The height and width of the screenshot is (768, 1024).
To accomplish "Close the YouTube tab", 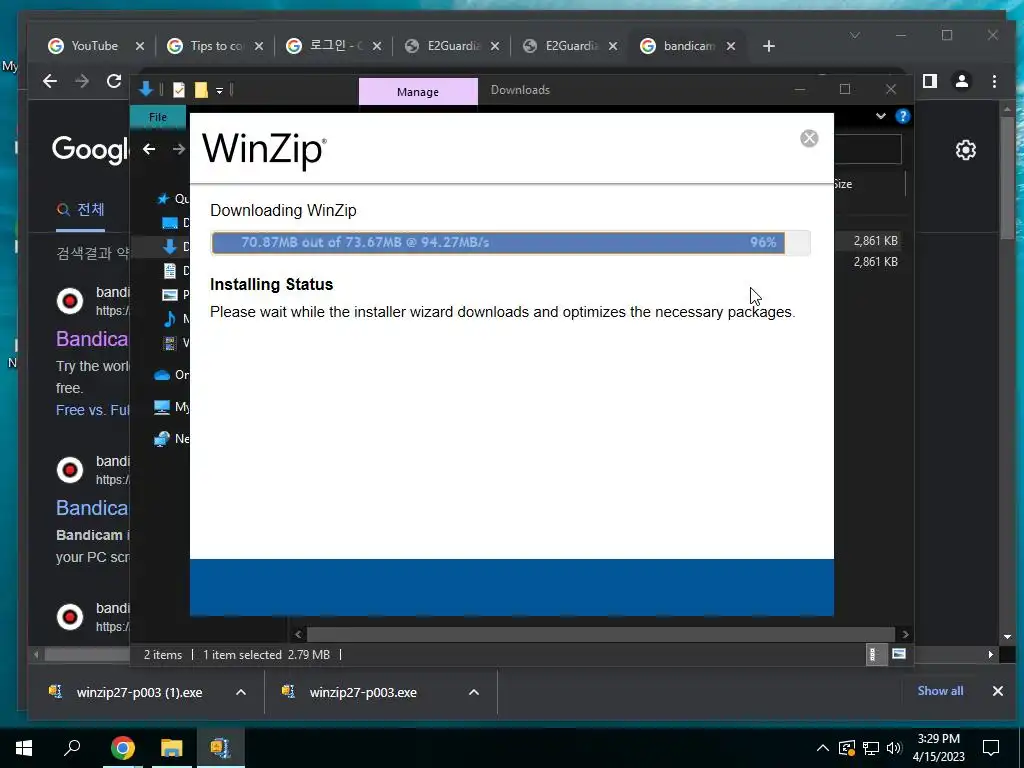I will [x=140, y=46].
